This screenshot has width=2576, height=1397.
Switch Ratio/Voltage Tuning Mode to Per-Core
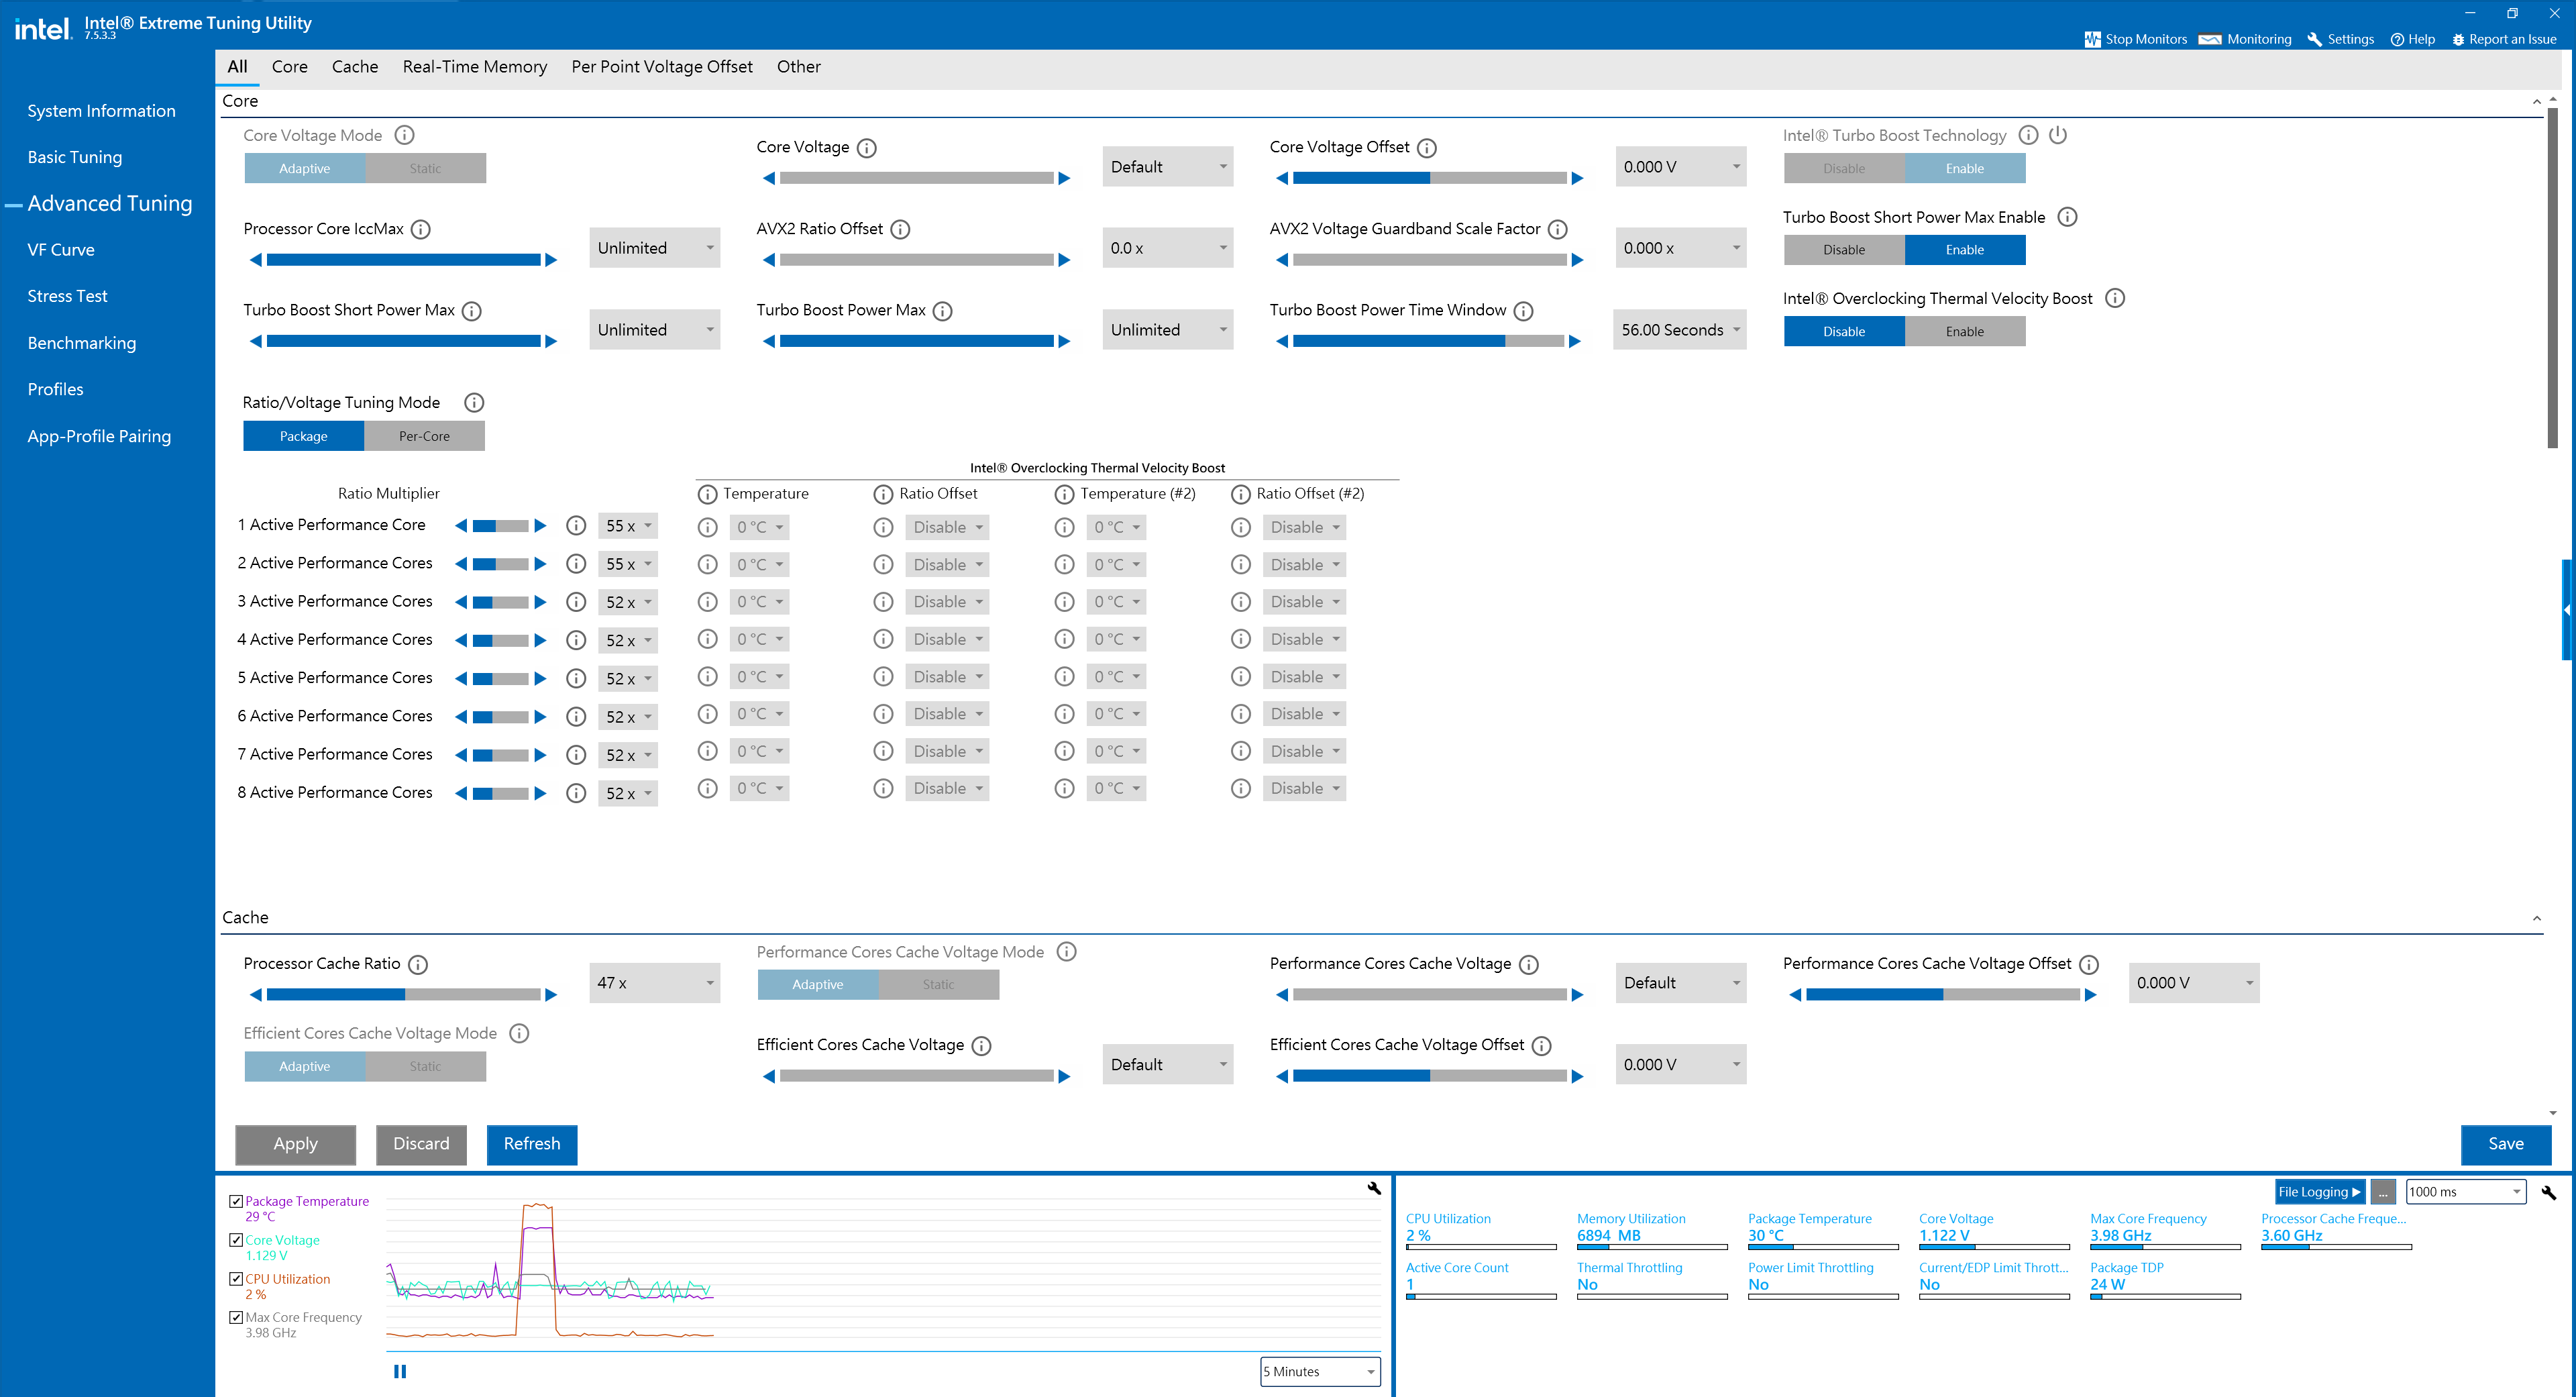(424, 436)
